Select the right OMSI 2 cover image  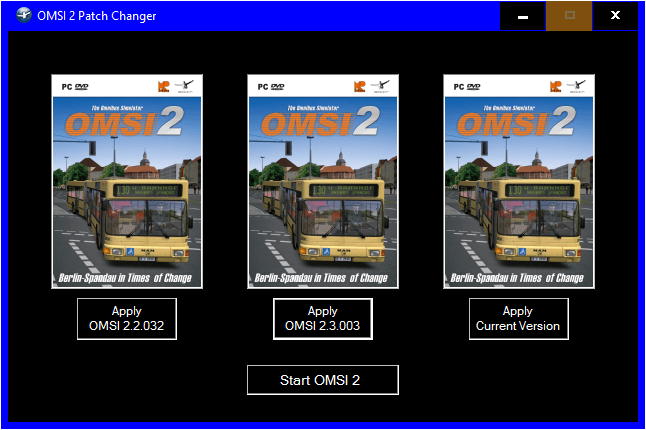tap(519, 181)
